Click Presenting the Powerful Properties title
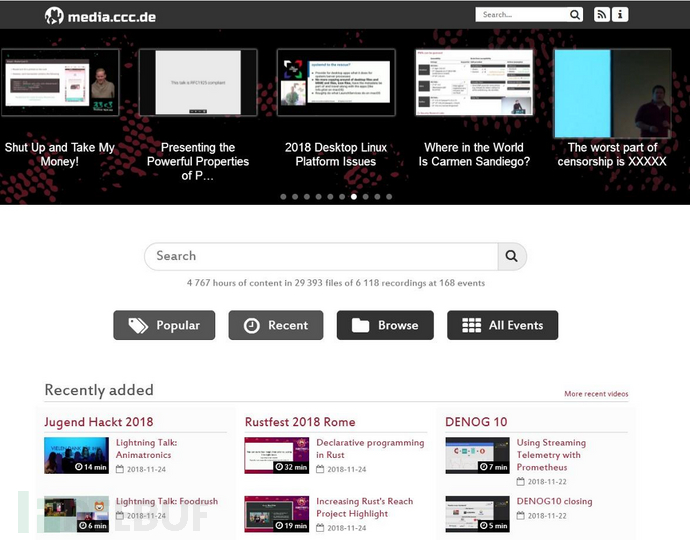Screen dimensions: 690x540 click(198, 161)
